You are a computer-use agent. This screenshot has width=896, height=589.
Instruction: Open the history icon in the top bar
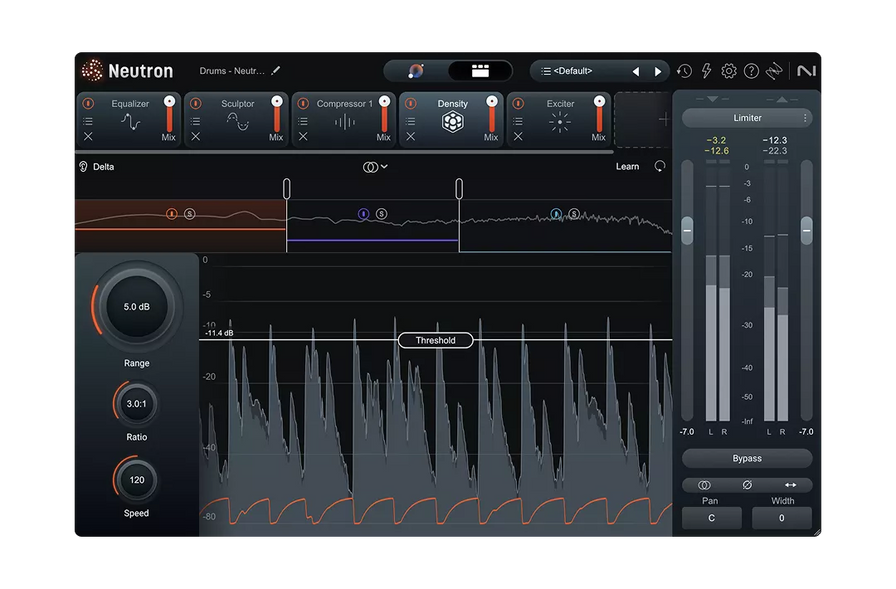684,71
